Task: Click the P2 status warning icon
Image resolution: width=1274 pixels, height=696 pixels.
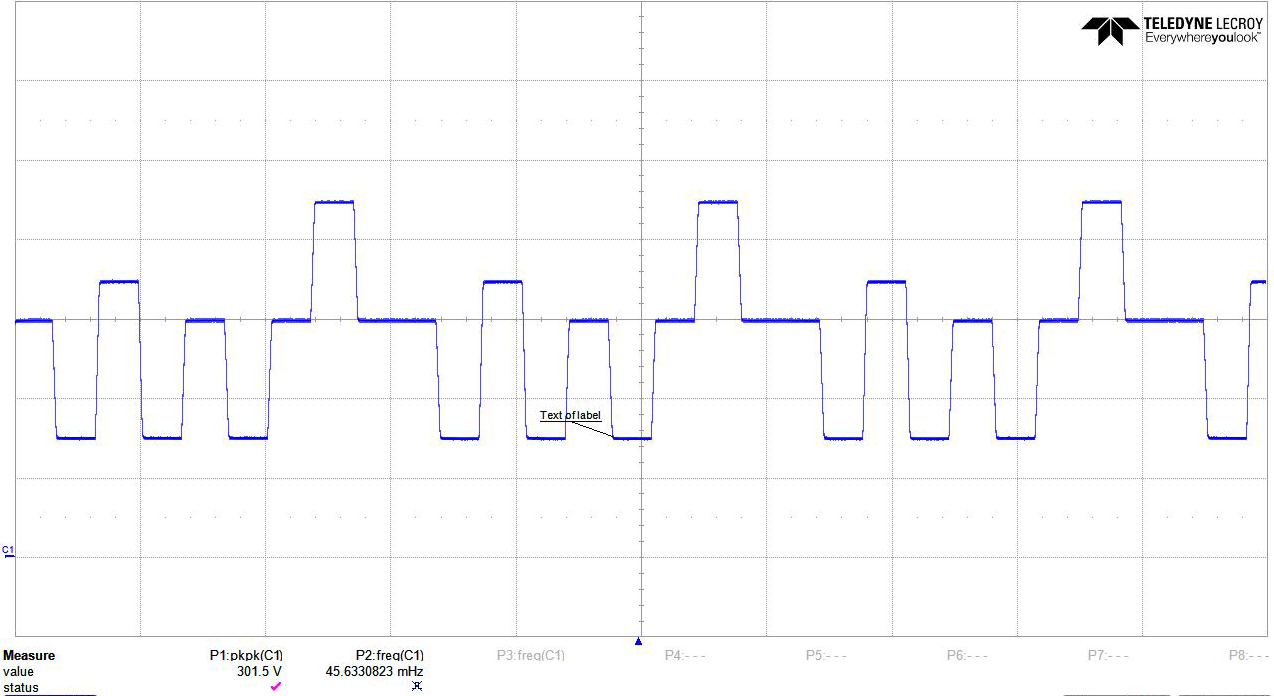Action: click(x=417, y=686)
